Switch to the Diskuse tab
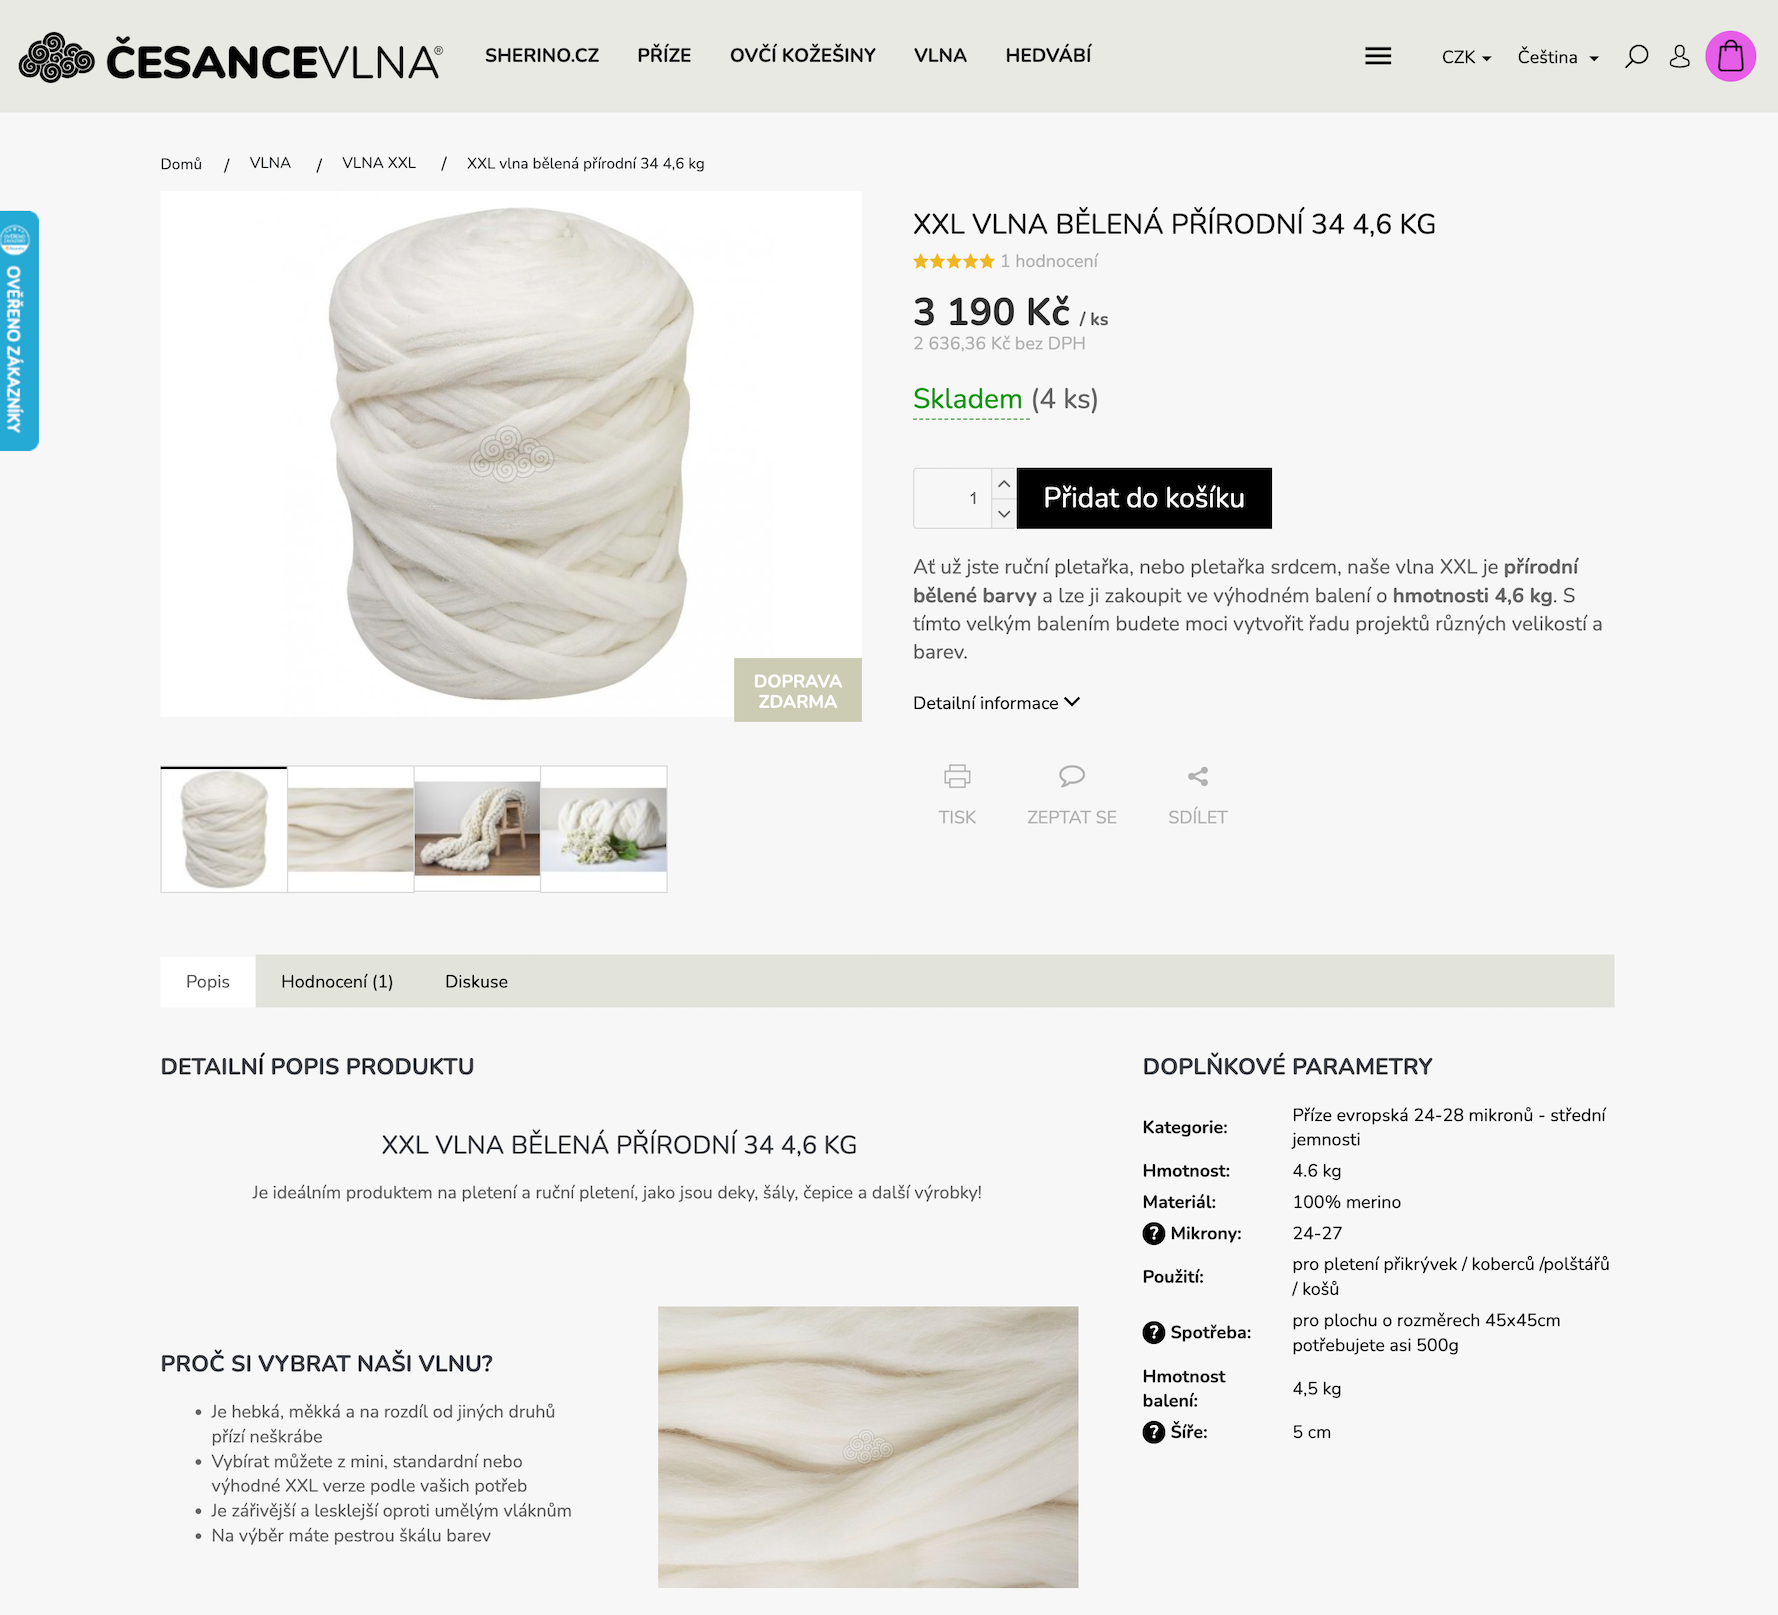The height and width of the screenshot is (1615, 1778). click(476, 982)
